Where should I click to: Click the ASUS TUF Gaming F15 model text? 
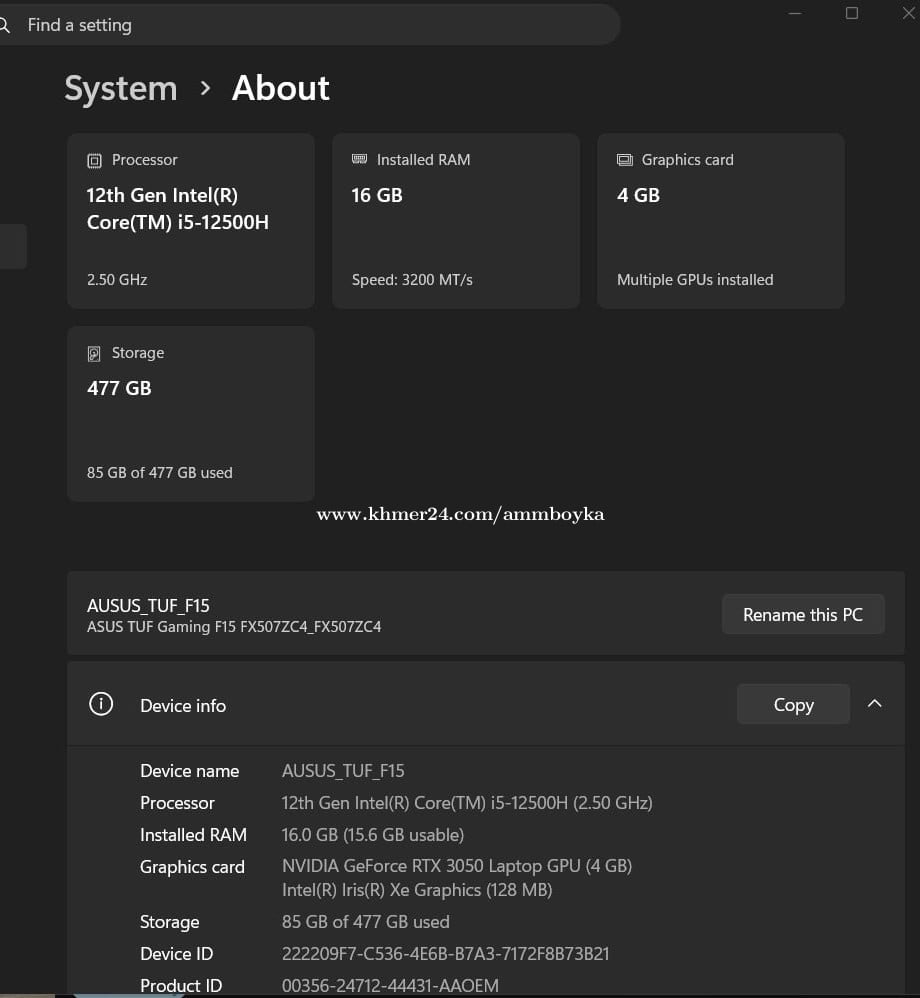pos(234,627)
